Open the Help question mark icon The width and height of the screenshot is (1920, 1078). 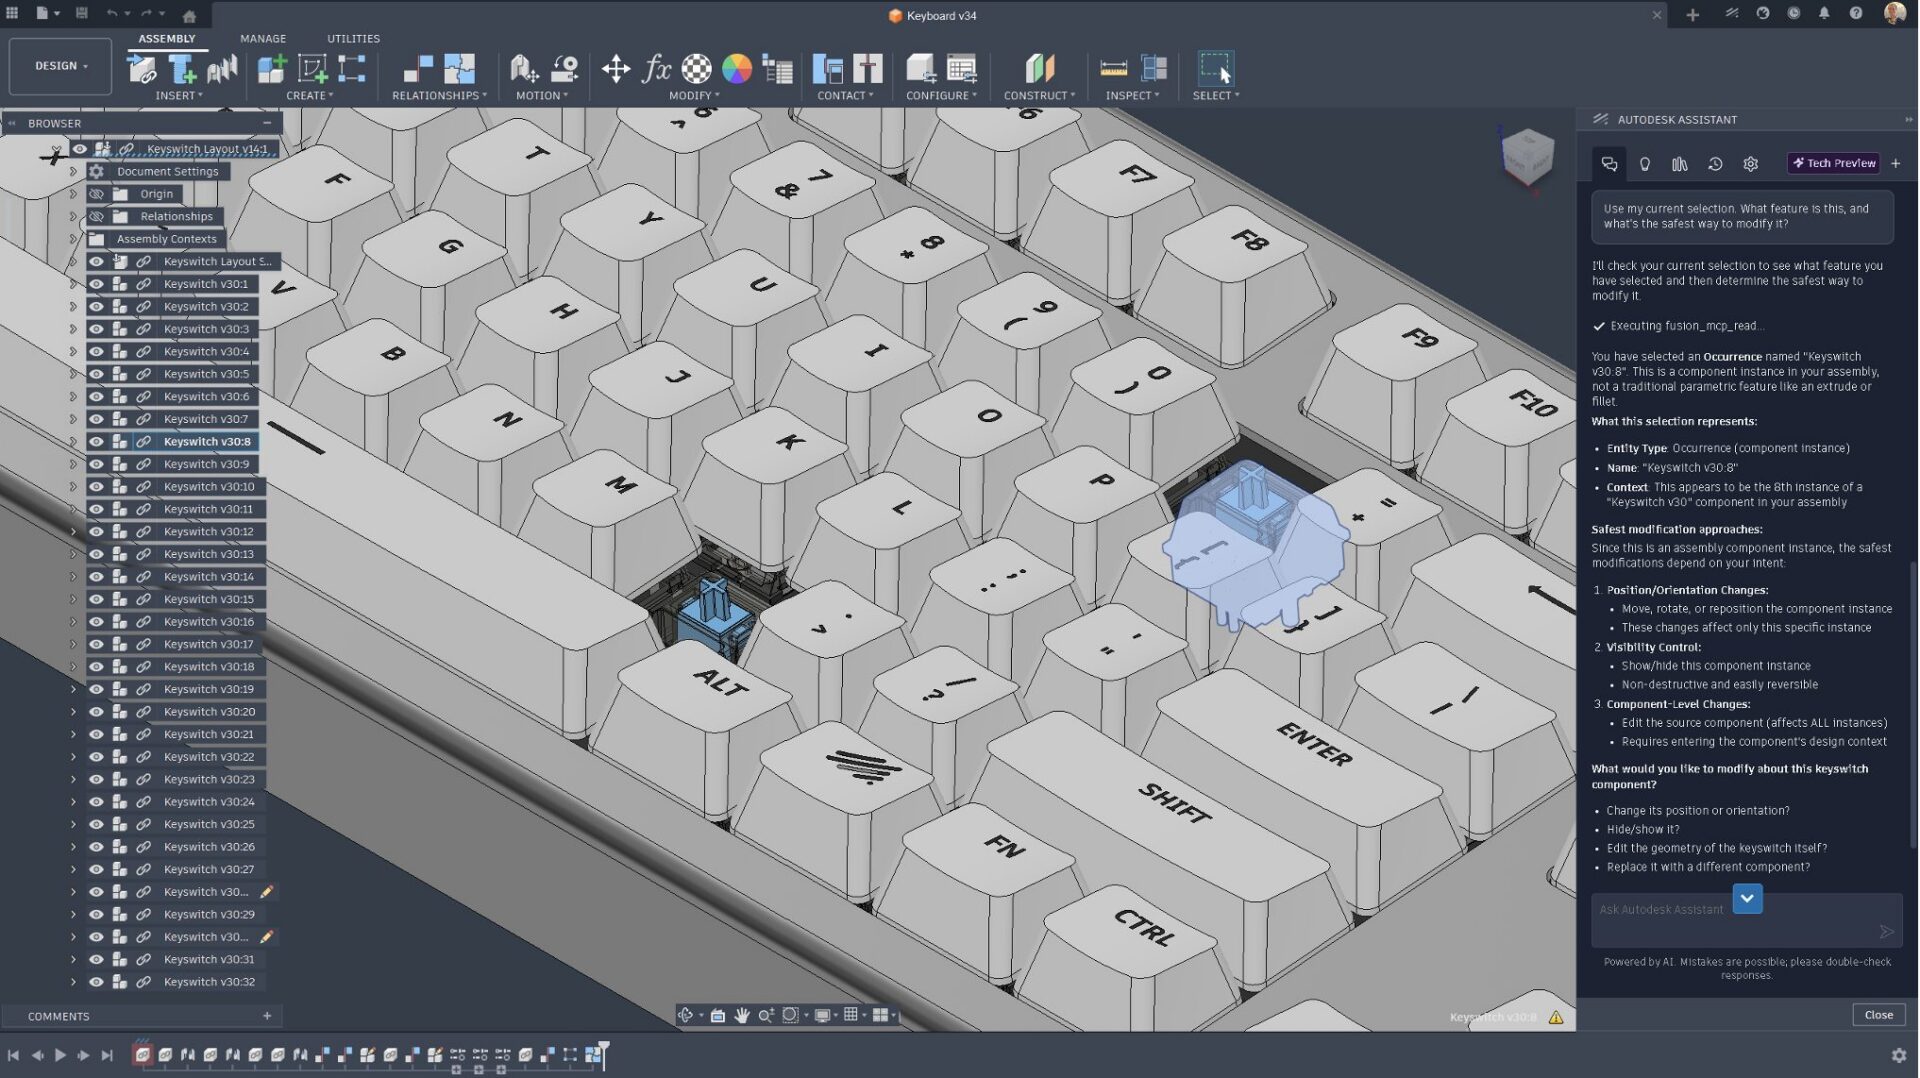[1856, 14]
